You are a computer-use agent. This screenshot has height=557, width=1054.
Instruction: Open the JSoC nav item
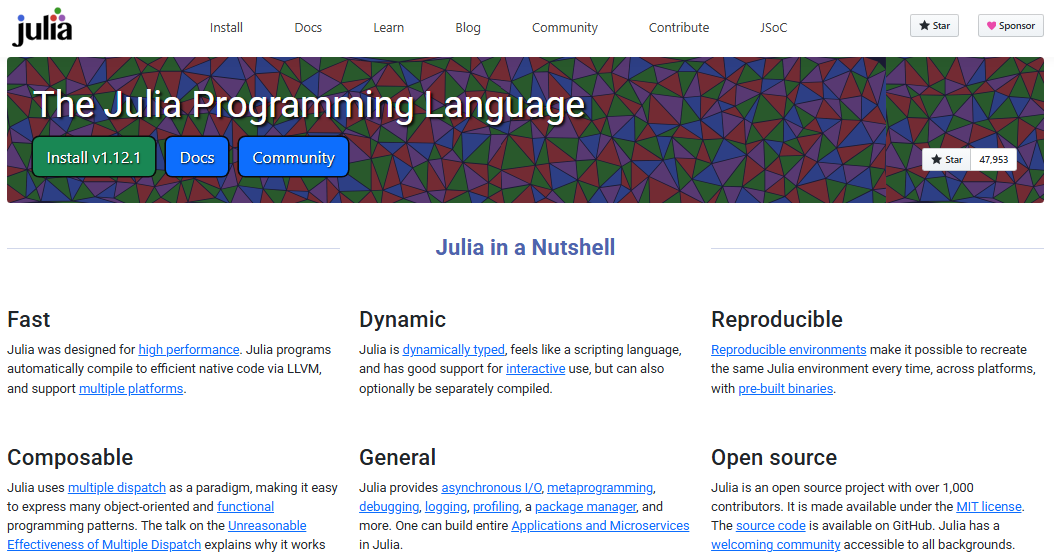point(774,28)
